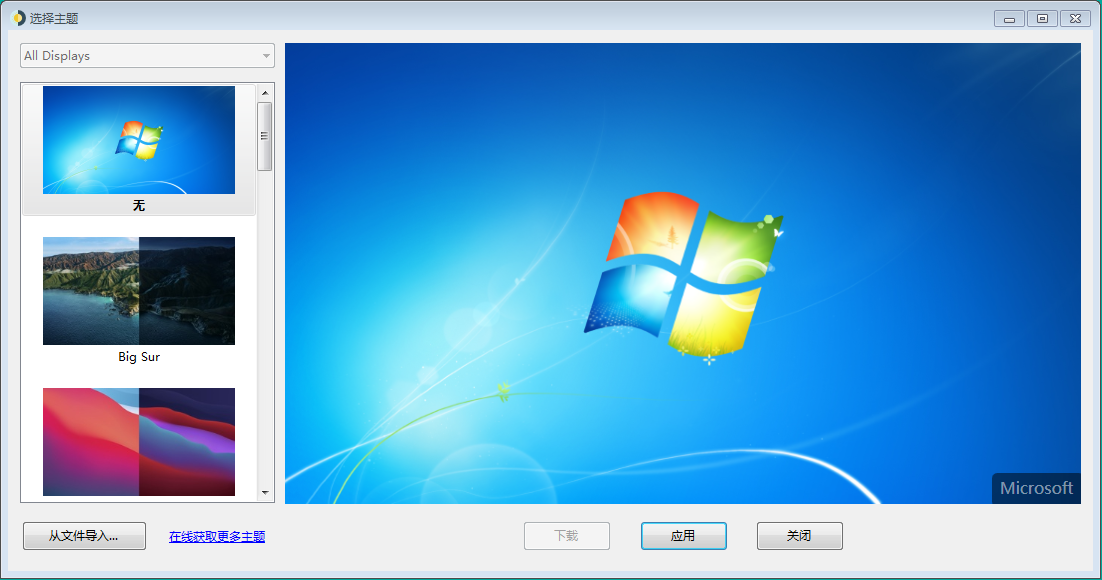Apply the theme with the 应用 button
This screenshot has height=580, width=1102.
point(683,536)
